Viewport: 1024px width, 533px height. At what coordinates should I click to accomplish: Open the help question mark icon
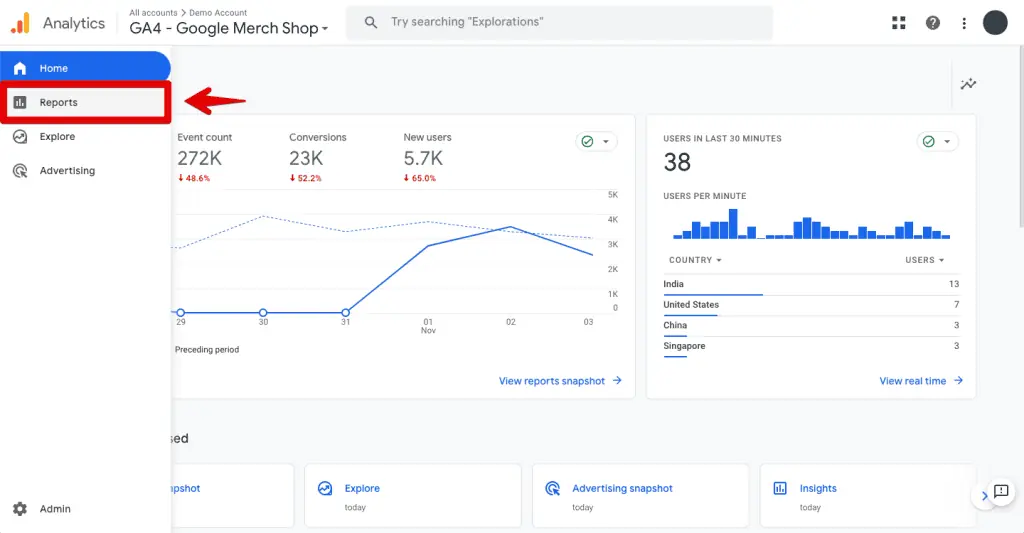(x=932, y=23)
